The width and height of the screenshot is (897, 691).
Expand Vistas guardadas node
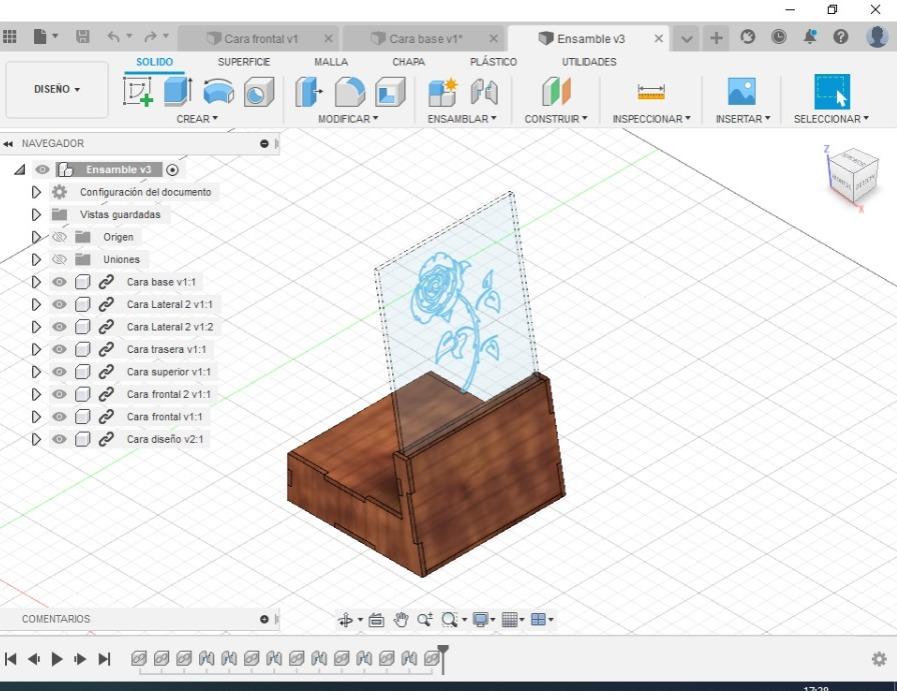pos(36,215)
